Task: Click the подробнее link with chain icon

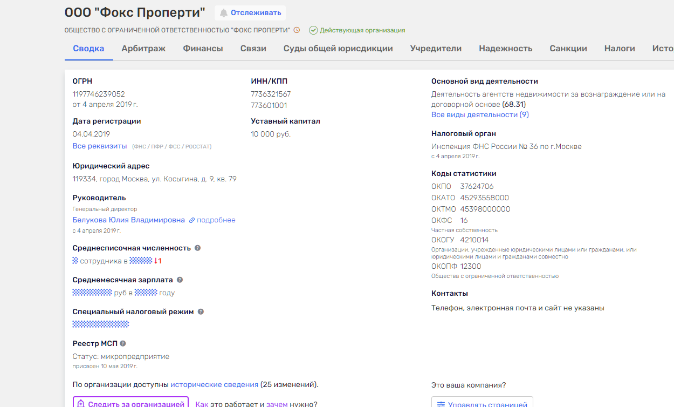Action: pos(212,220)
